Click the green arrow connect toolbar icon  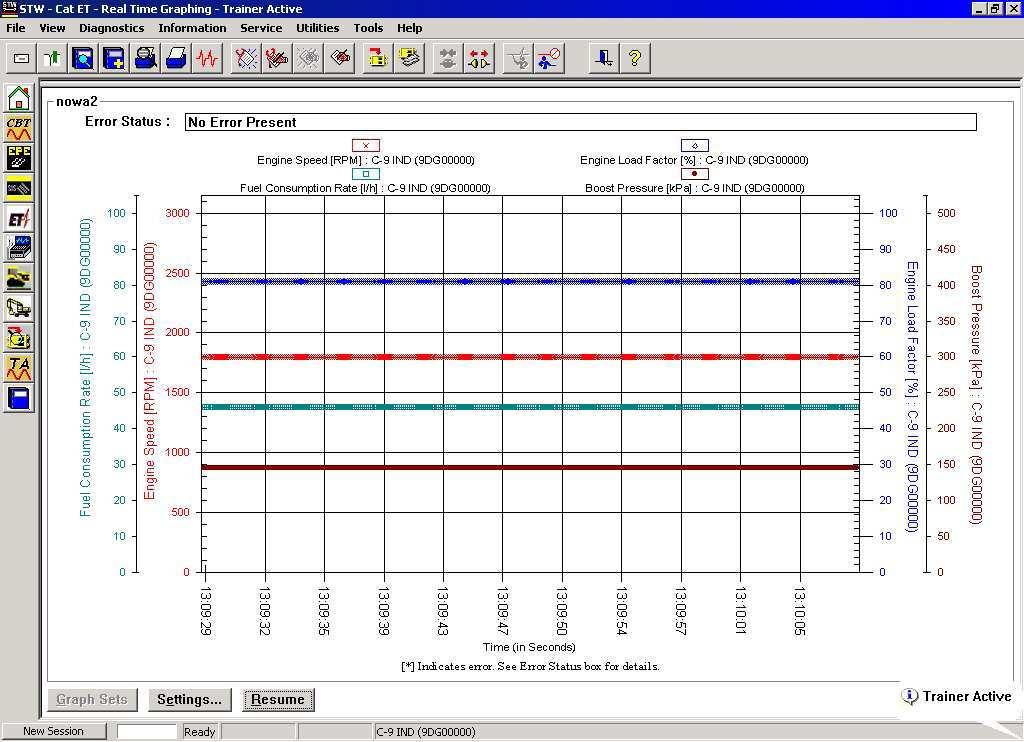52,59
